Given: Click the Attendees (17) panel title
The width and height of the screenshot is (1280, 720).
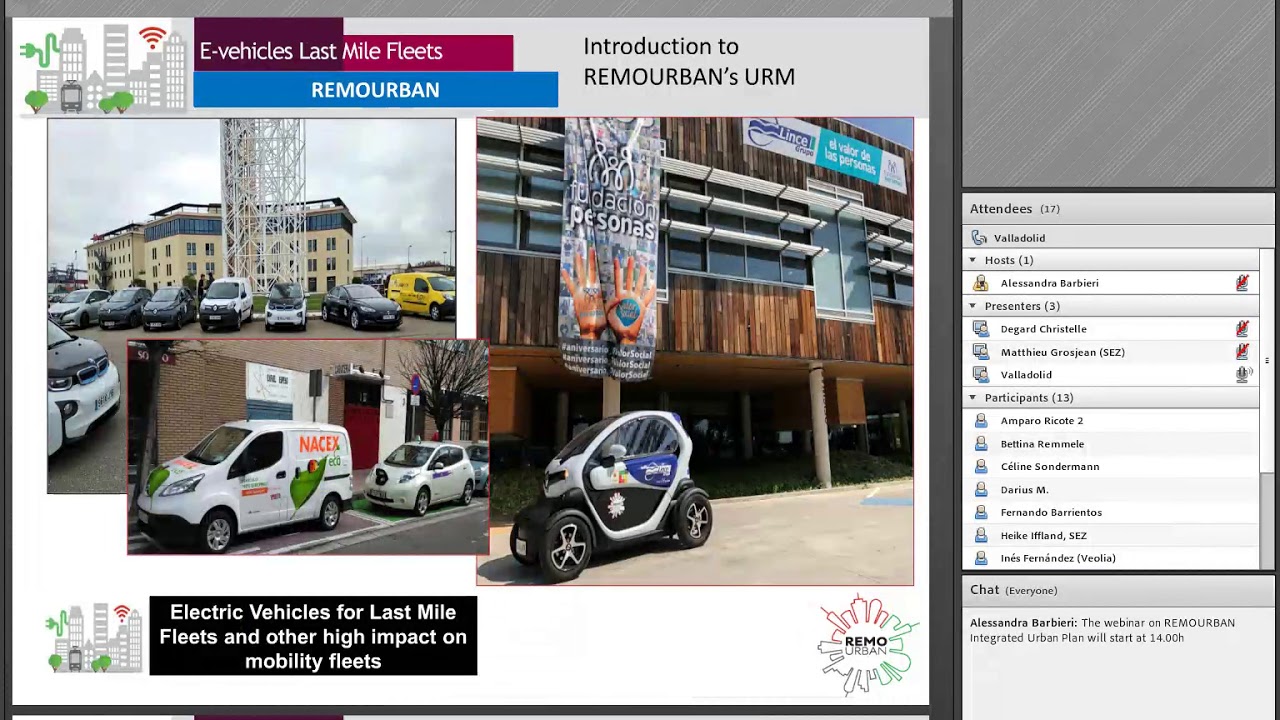Looking at the screenshot, I should 1014,209.
